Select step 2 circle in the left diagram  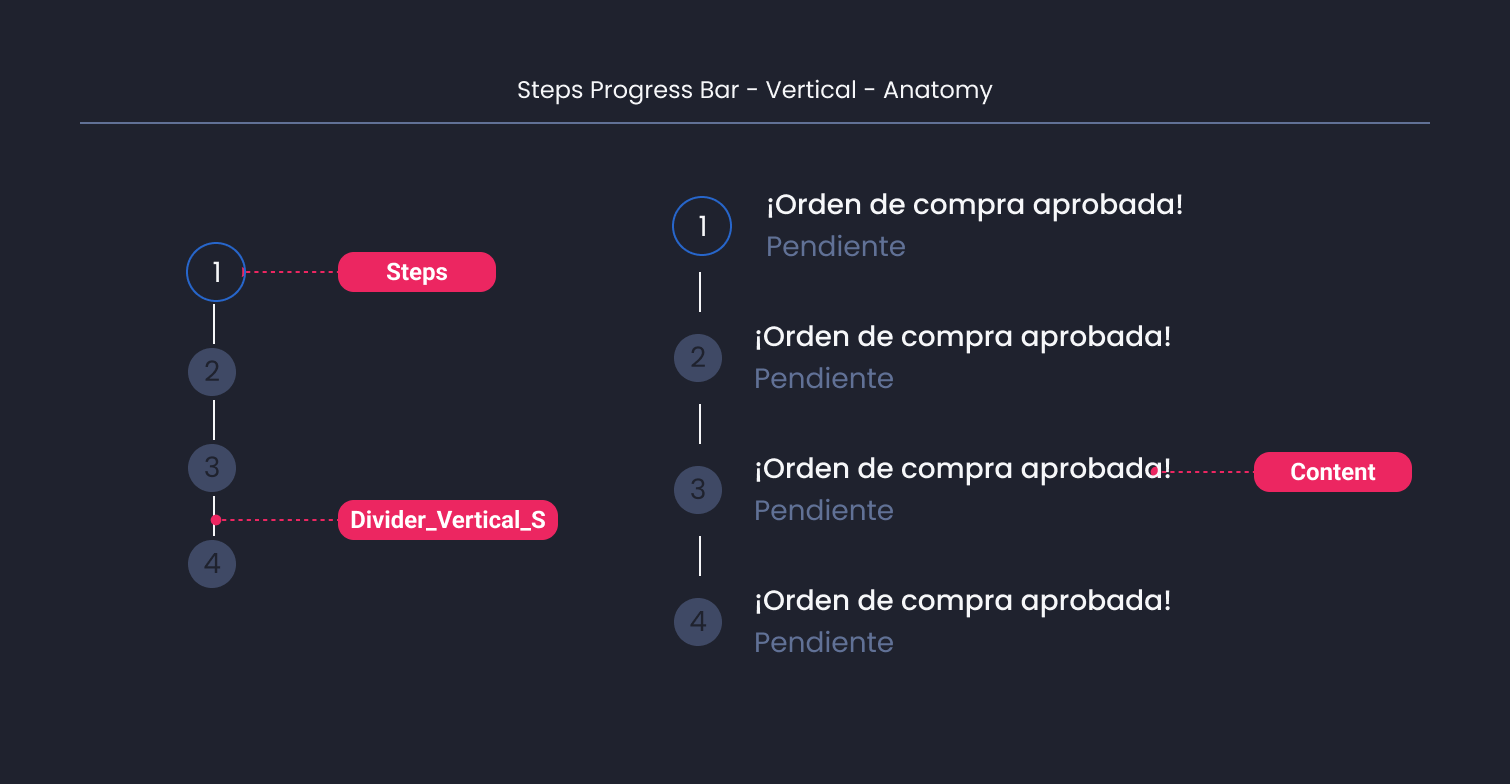click(x=212, y=371)
